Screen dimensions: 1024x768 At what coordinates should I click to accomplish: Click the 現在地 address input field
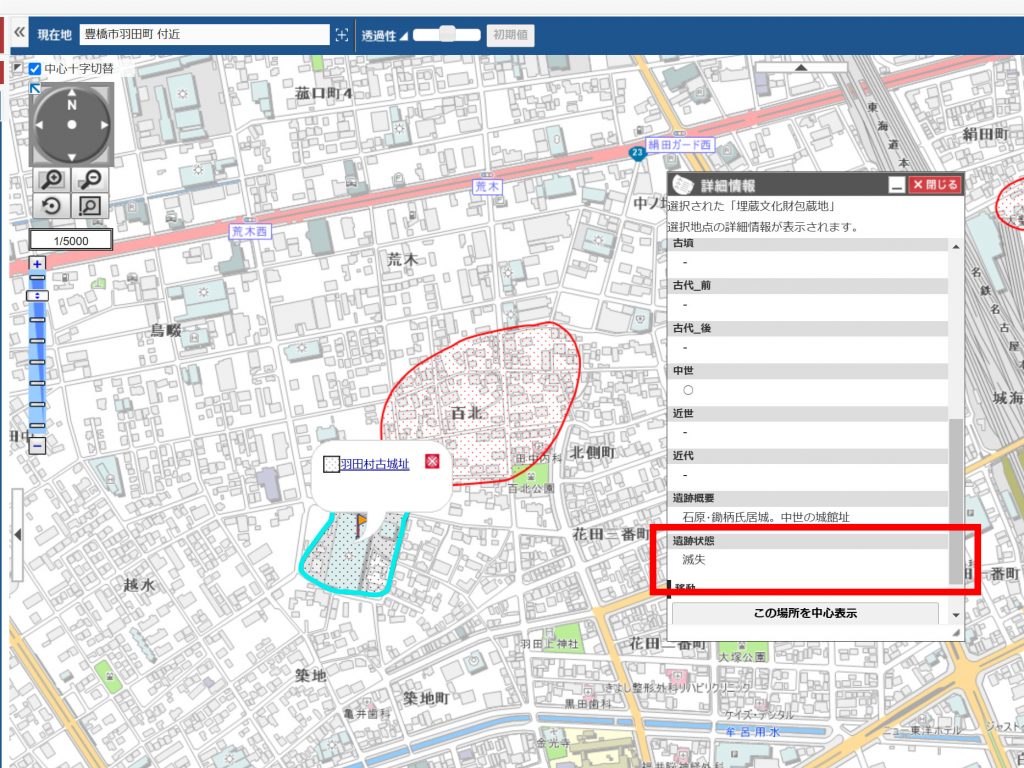tap(204, 34)
